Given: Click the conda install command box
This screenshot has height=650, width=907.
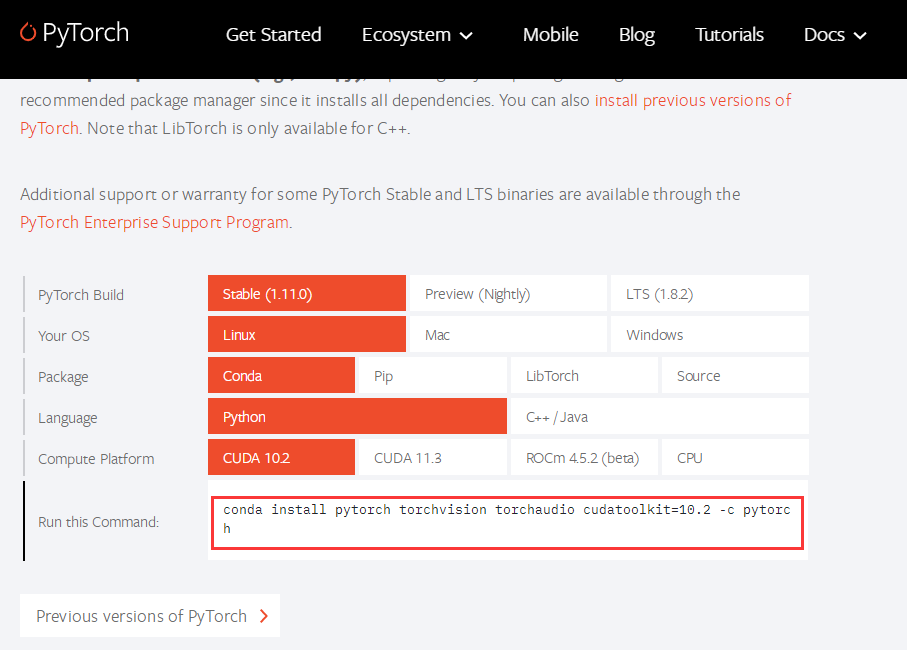Looking at the screenshot, I should click(x=507, y=520).
